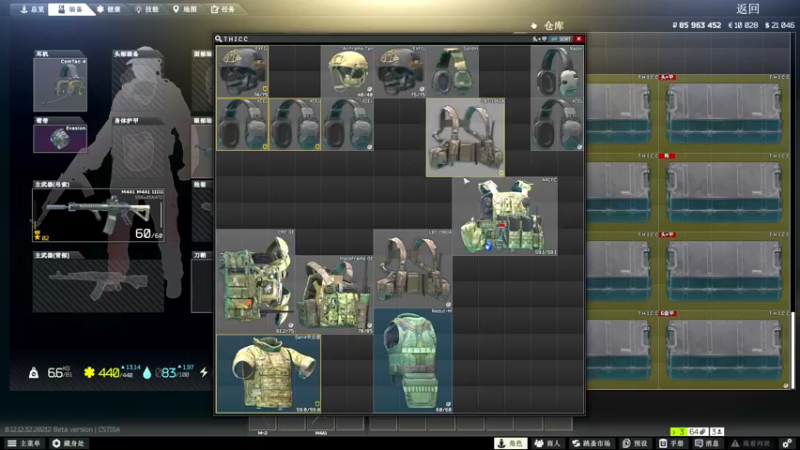Select the Razor headset in top right corner
This screenshot has width=800, height=450.
pyautogui.click(x=557, y=71)
